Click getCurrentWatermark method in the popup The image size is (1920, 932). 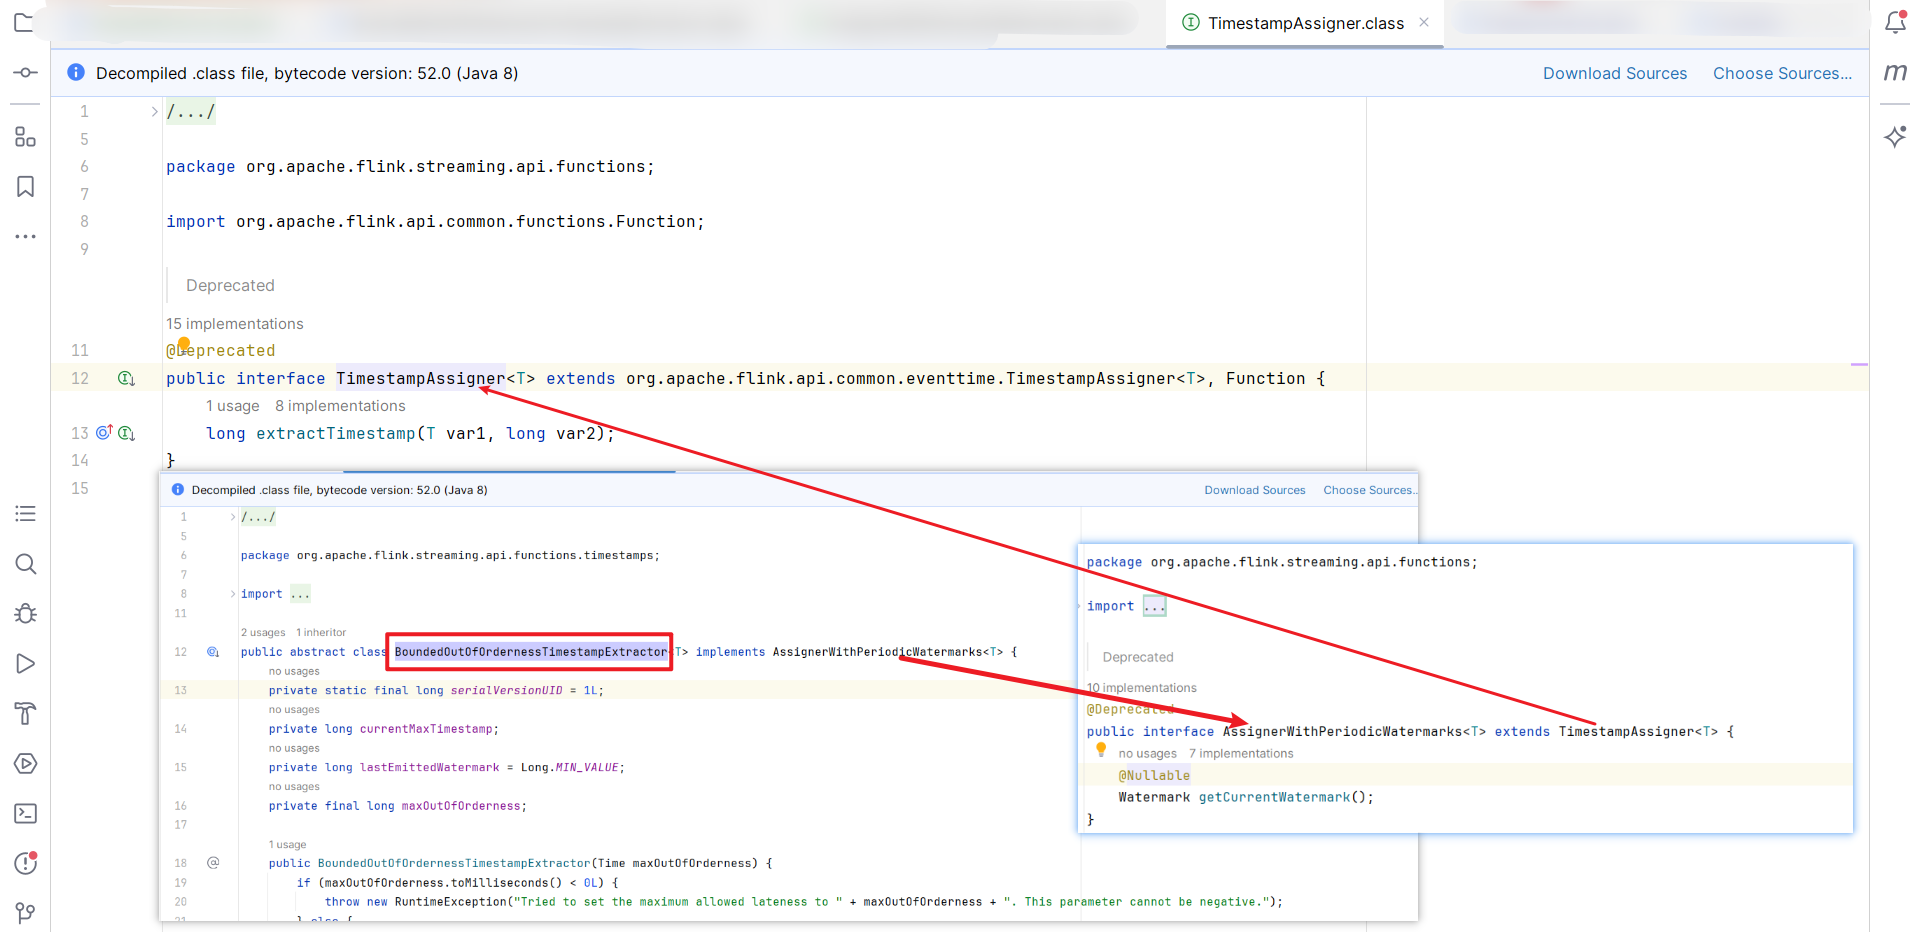[1274, 798]
